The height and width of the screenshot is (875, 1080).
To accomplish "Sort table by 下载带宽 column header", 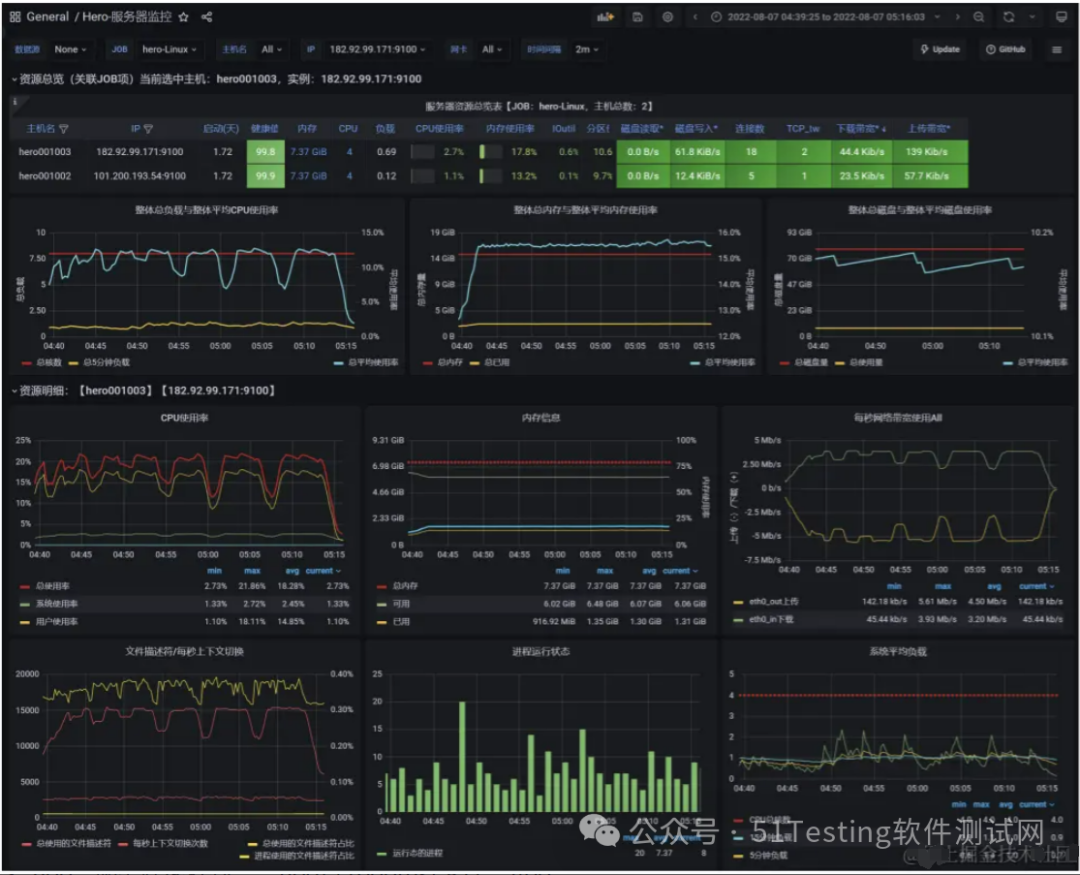I will pyautogui.click(x=861, y=129).
